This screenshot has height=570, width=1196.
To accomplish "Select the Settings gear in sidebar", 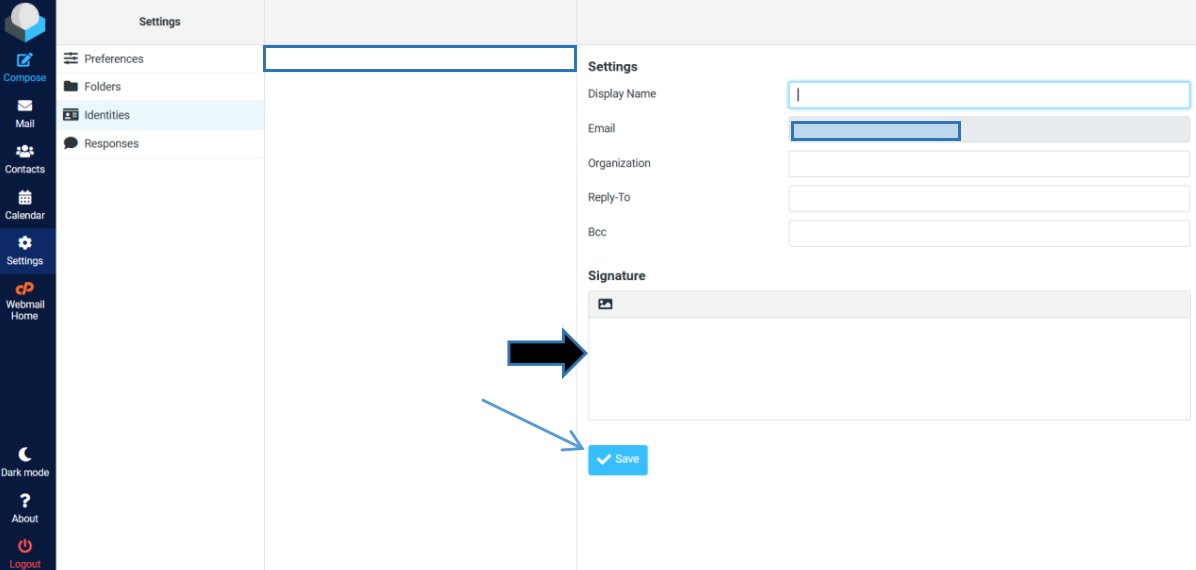I will point(24,251).
